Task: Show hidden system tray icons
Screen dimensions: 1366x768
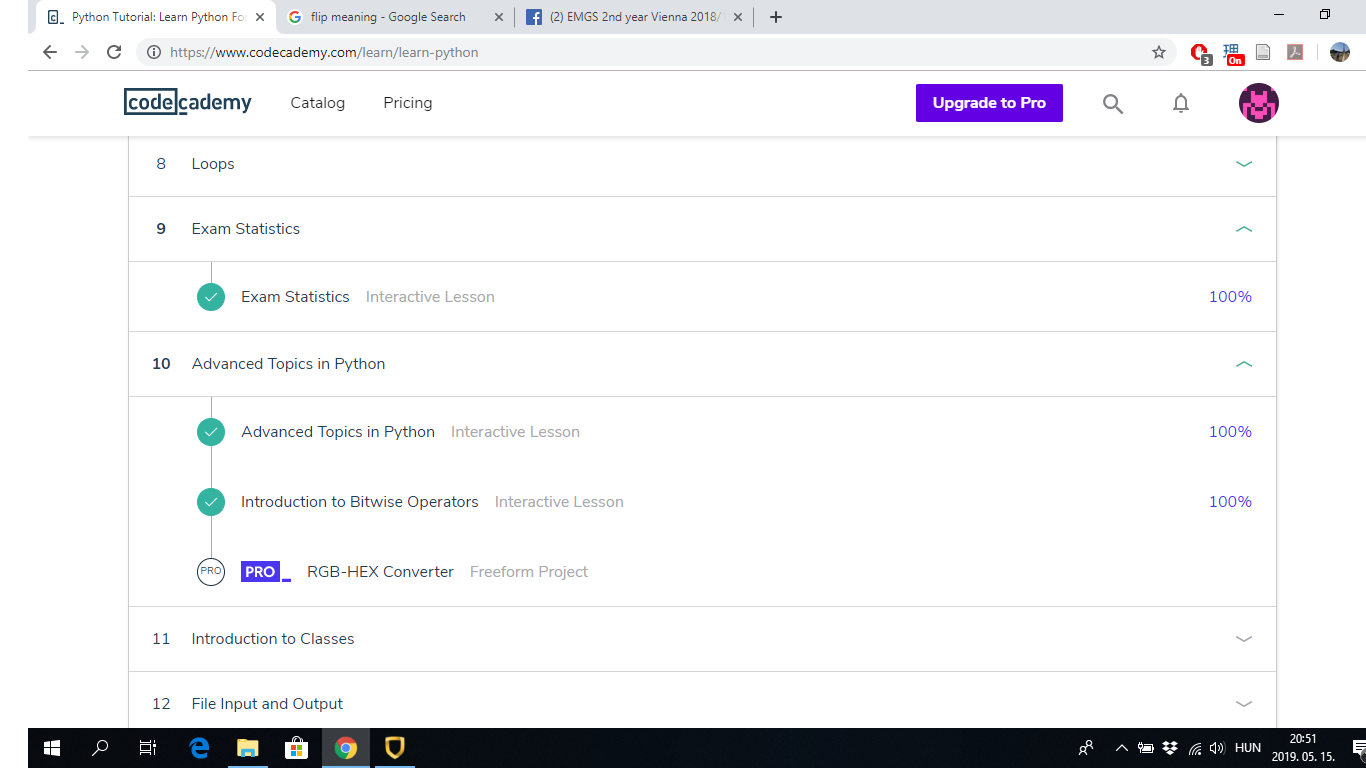Action: tap(1122, 748)
